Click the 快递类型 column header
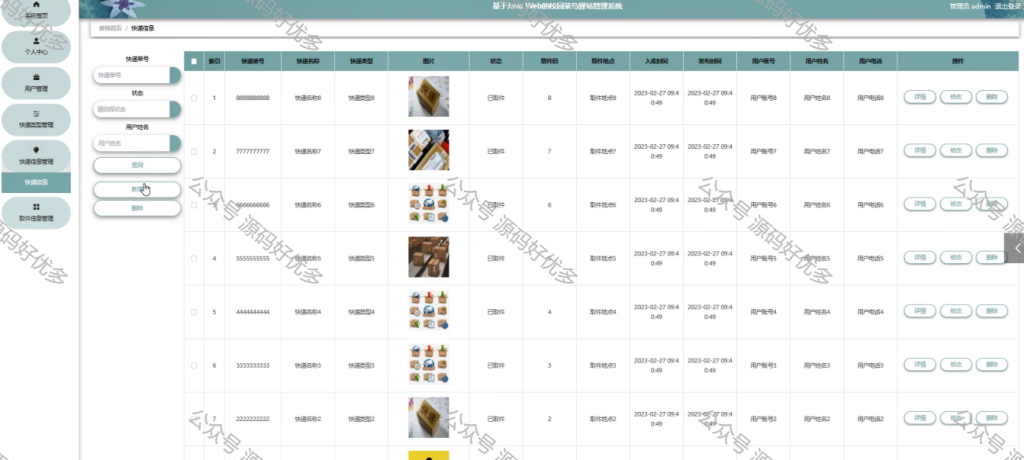This screenshot has width=1024, height=460. [x=361, y=61]
